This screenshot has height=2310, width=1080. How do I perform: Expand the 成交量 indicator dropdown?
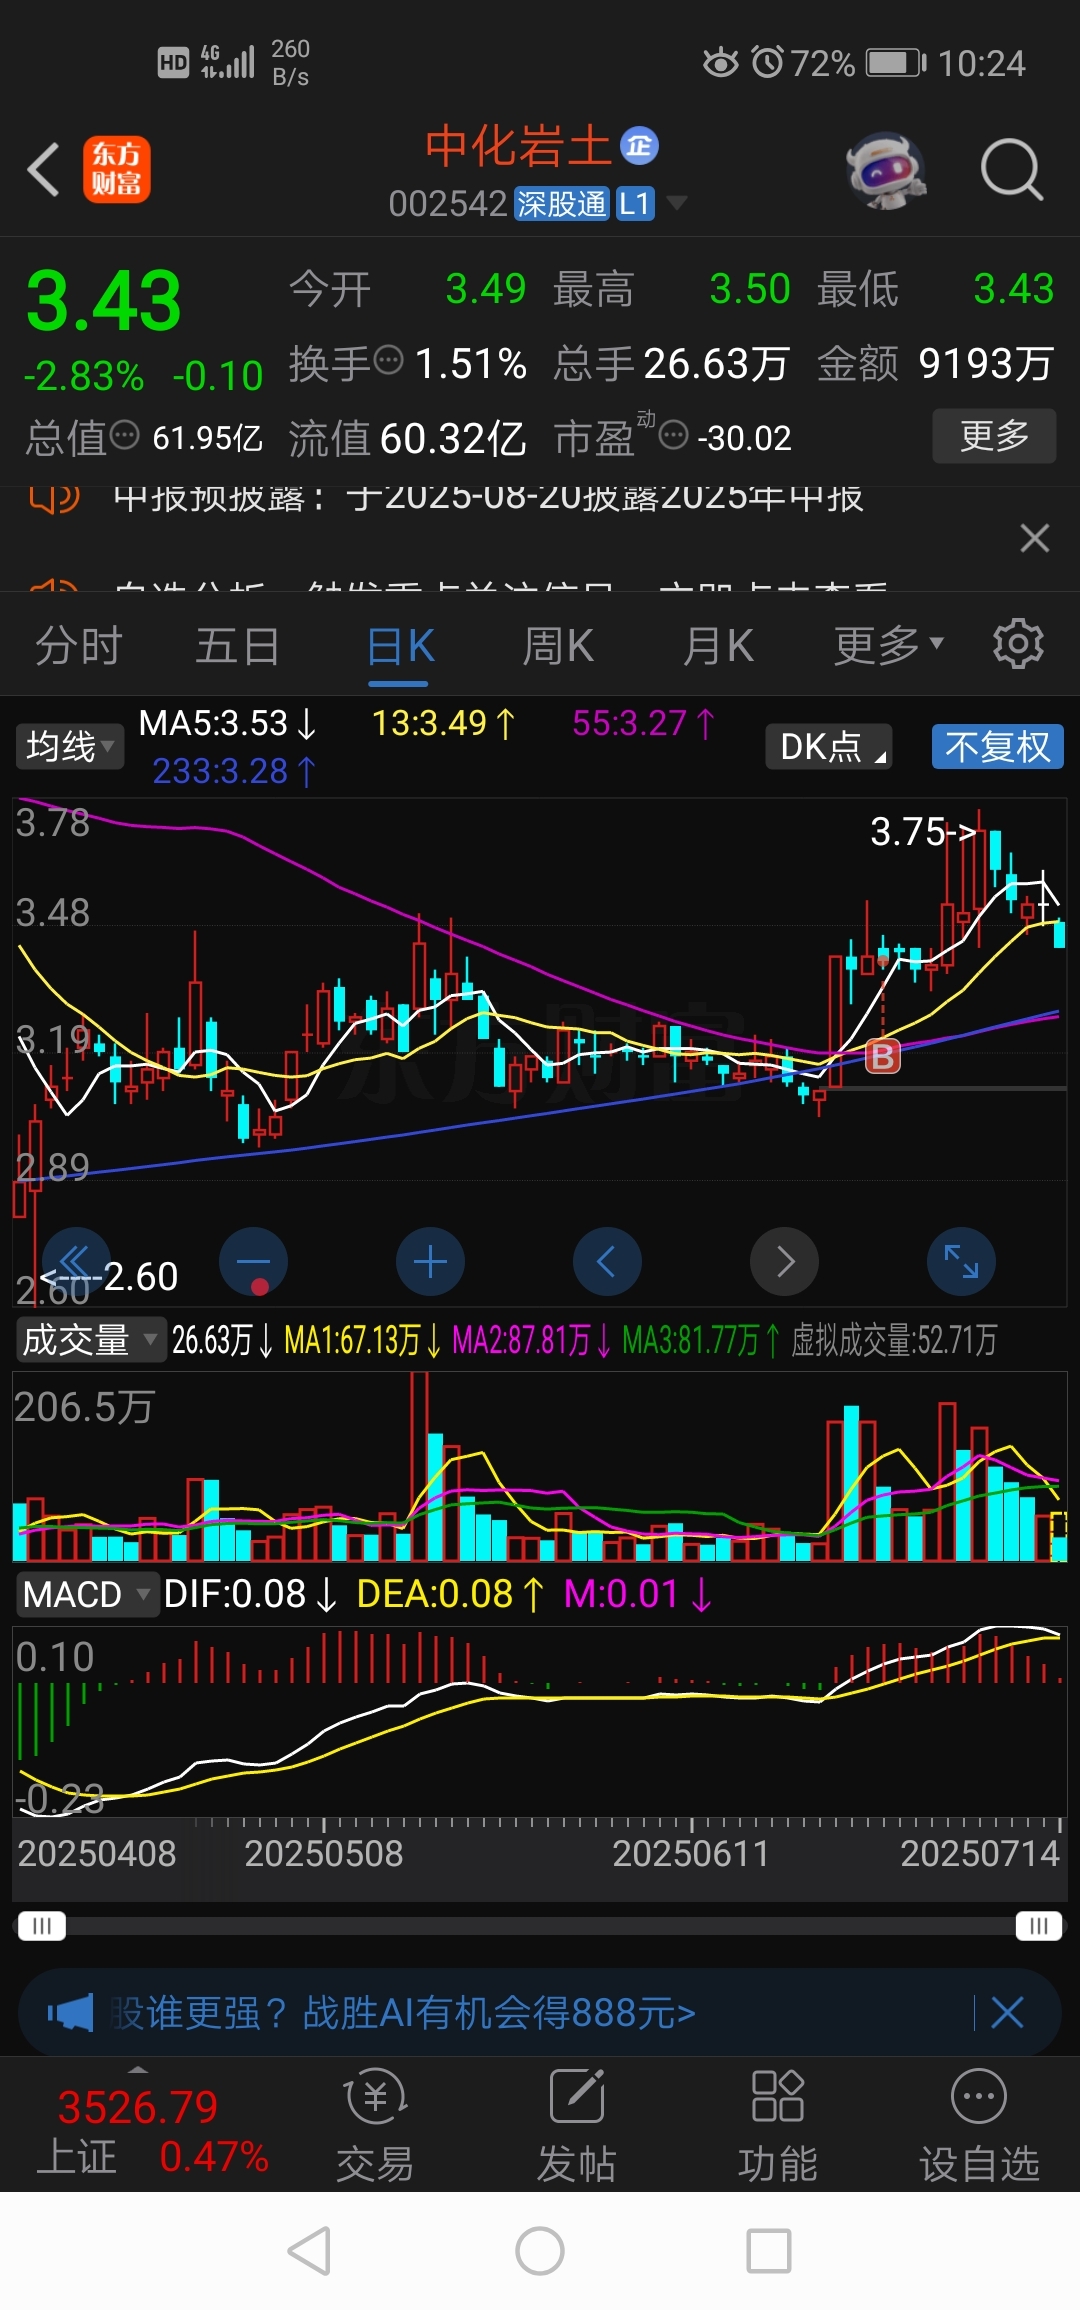[90, 1339]
